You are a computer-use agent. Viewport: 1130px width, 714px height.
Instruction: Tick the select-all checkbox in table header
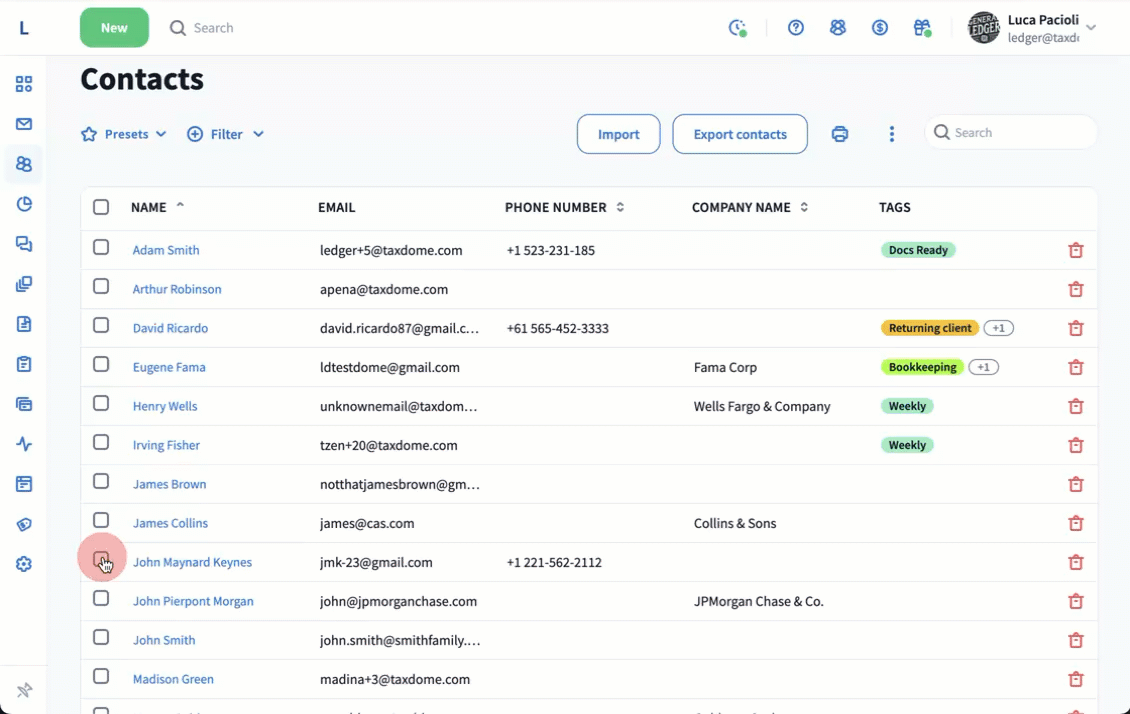point(101,208)
